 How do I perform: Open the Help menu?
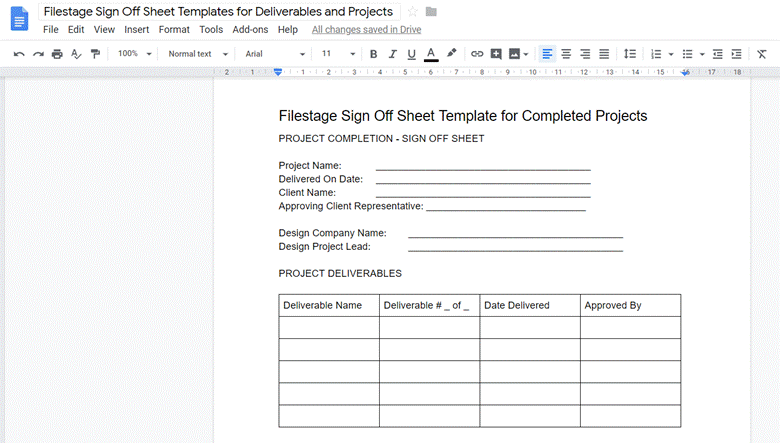tap(288, 29)
